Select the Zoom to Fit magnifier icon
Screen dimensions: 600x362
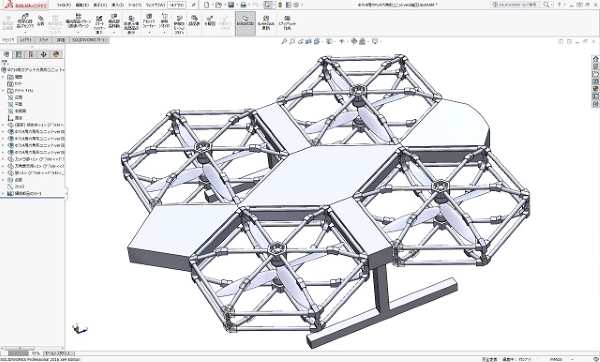pyautogui.click(x=284, y=41)
